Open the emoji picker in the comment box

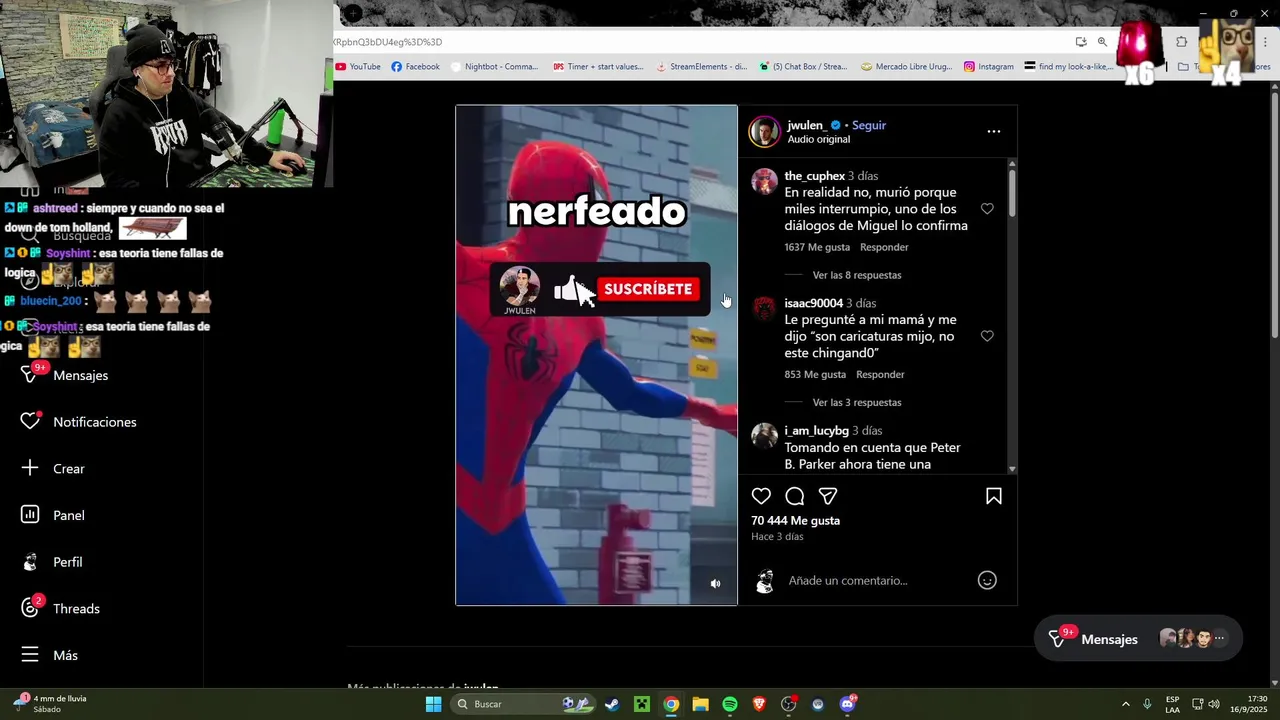[987, 580]
